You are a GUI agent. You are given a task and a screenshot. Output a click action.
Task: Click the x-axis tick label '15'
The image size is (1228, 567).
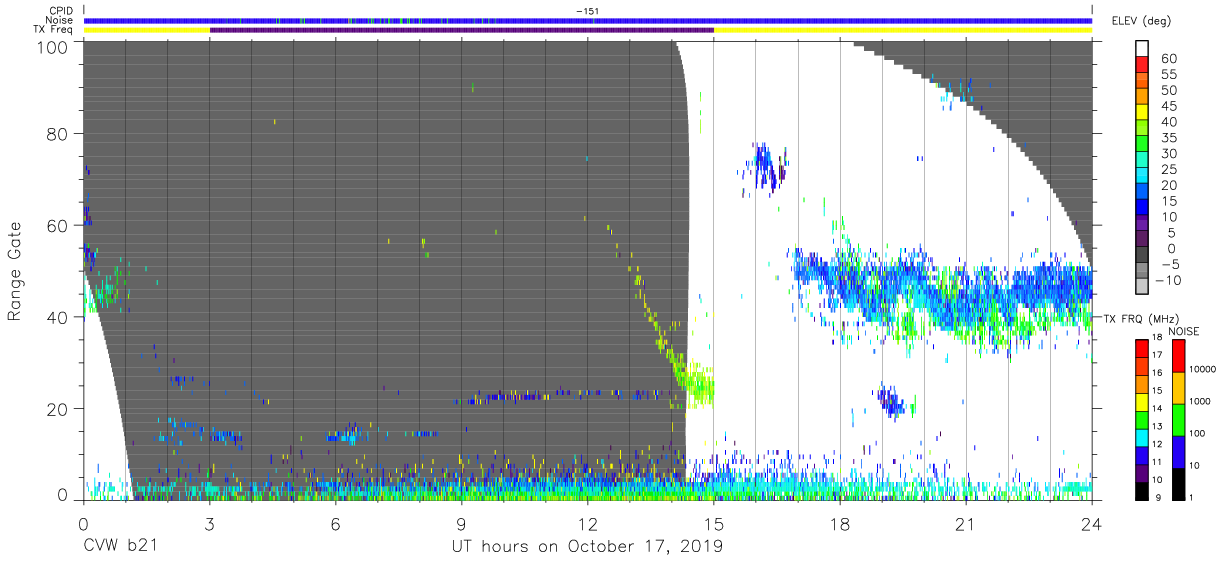(x=714, y=525)
